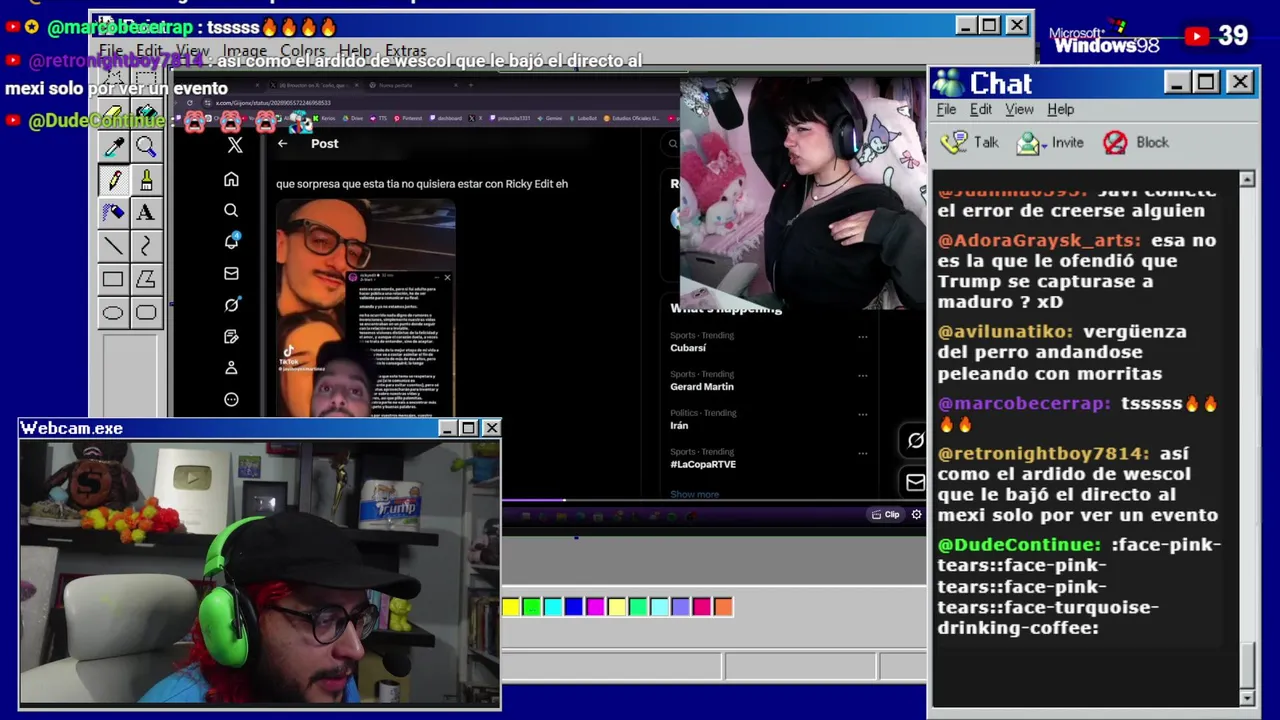1280x720 pixels.
Task: Click Chat scrollbar up arrow
Action: 1247,179
